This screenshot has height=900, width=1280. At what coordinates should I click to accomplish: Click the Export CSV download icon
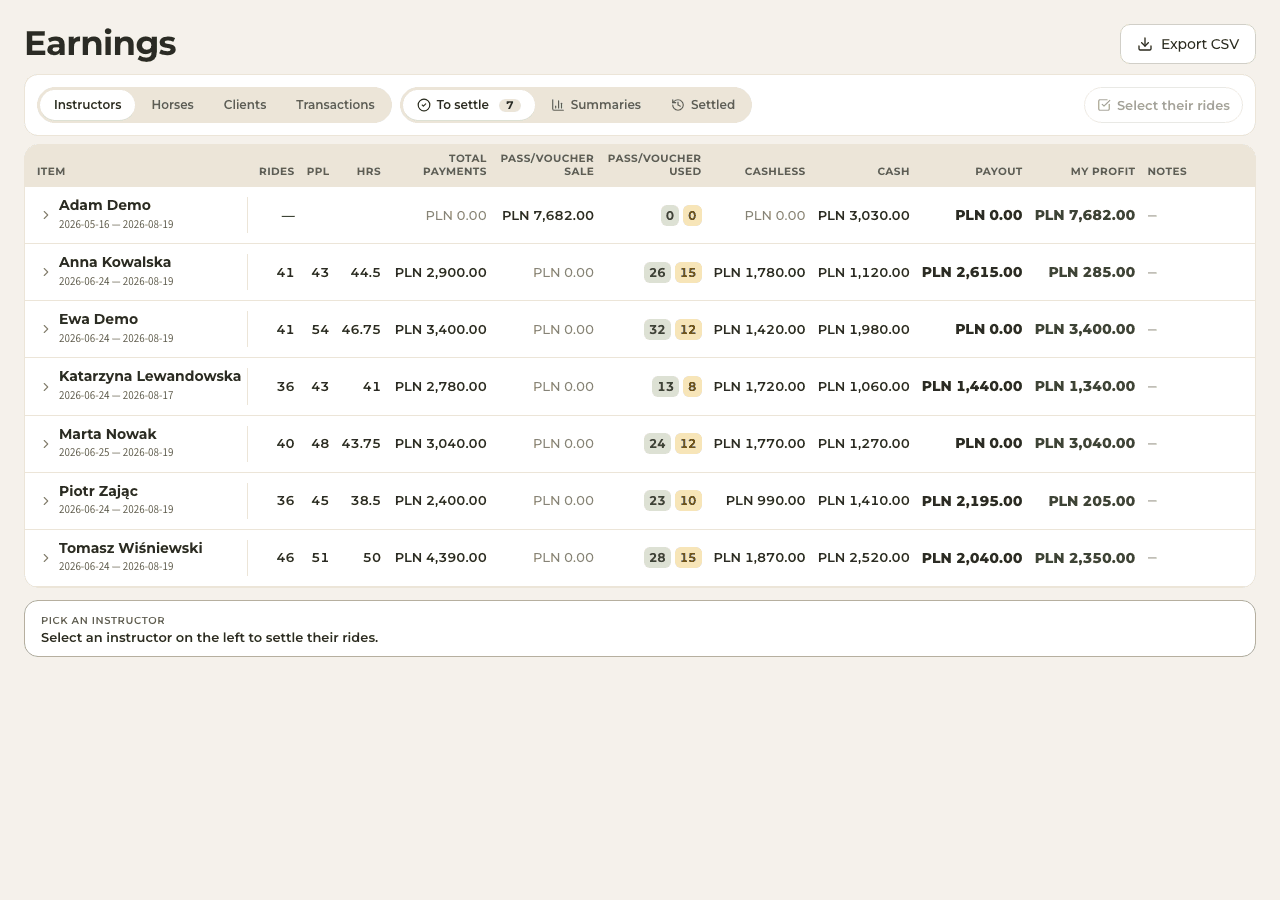1145,44
